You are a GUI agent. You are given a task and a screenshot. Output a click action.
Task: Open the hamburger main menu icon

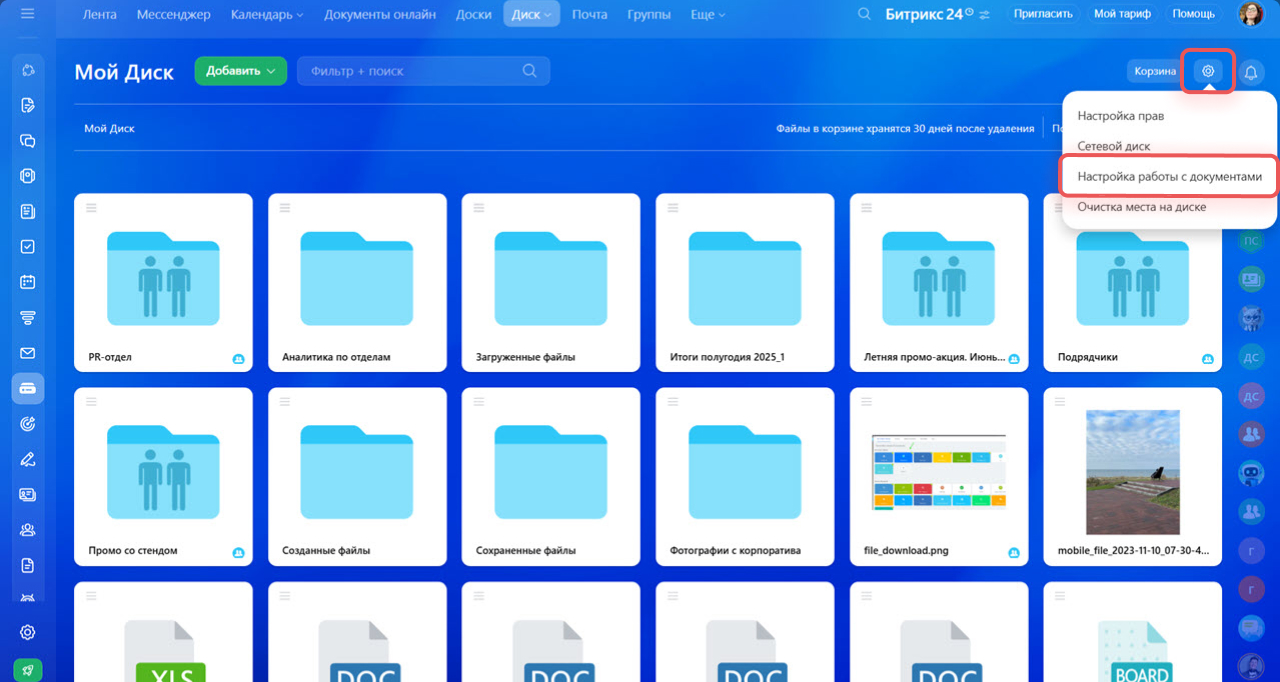[27, 14]
